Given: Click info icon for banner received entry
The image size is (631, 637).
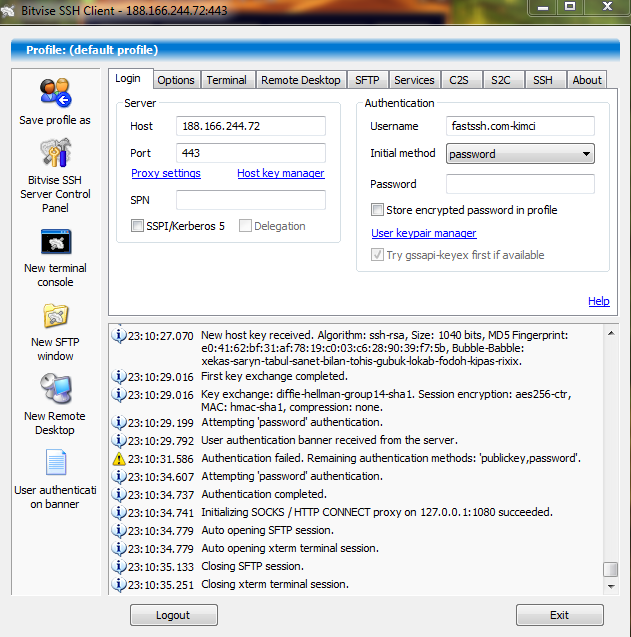Looking at the screenshot, I should (119, 440).
